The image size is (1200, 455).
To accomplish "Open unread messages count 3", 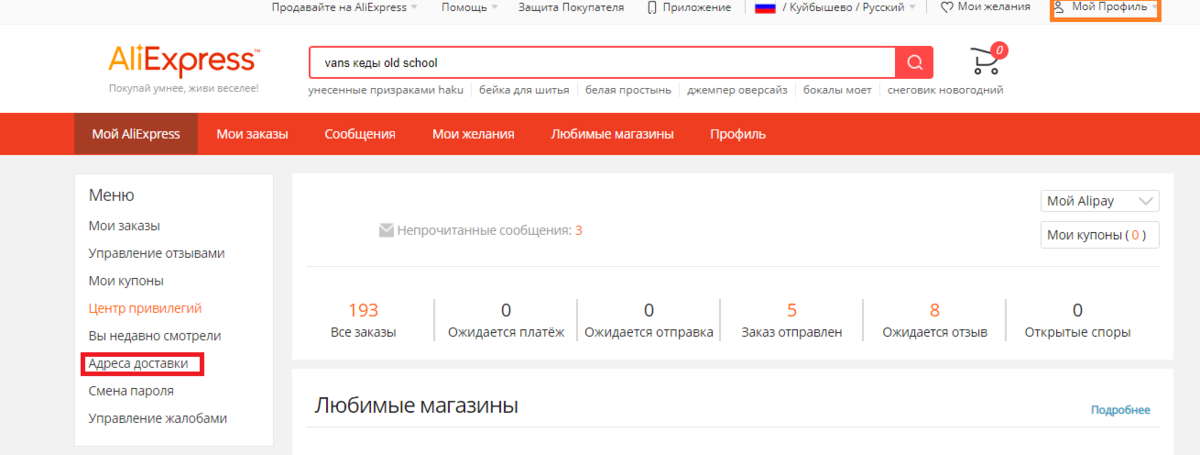I will point(578,231).
